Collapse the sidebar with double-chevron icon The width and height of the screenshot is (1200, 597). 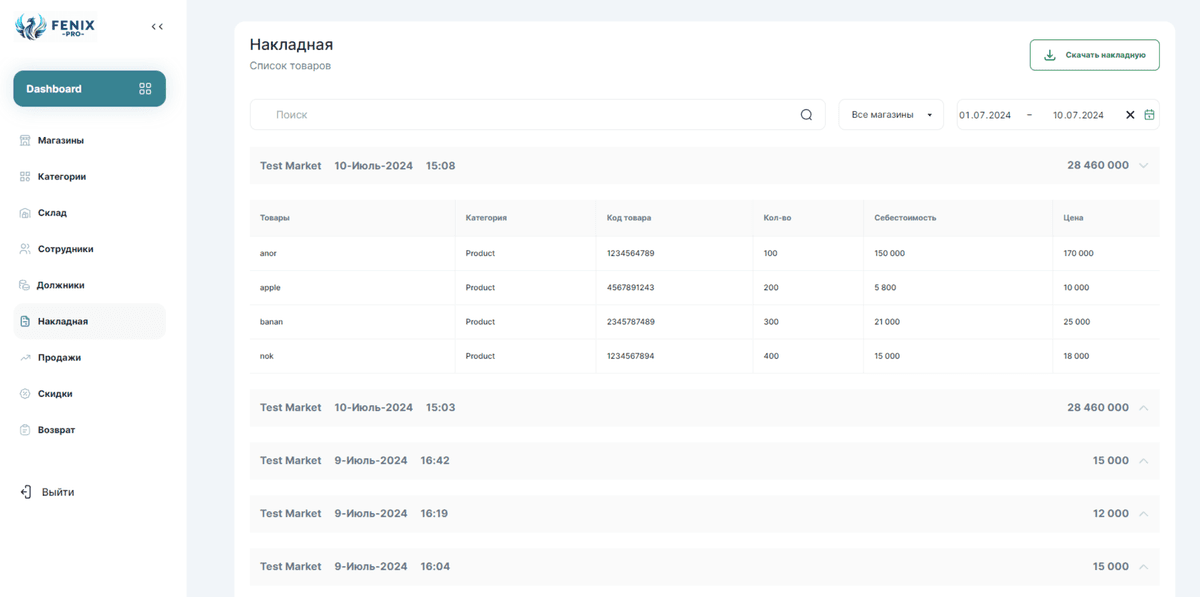pos(157,27)
